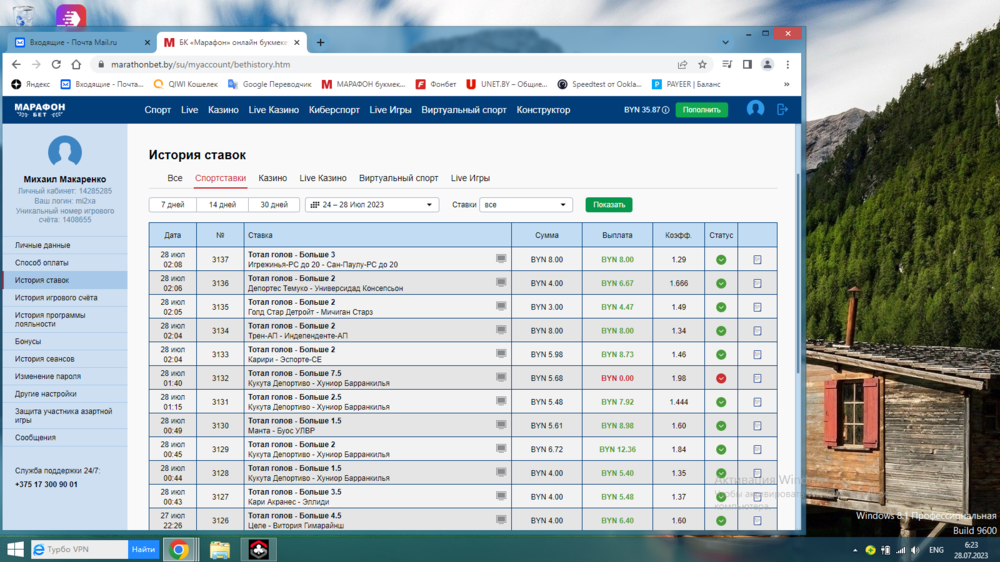
Task: Bookmark this page with the star icon
Action: click(x=702, y=64)
